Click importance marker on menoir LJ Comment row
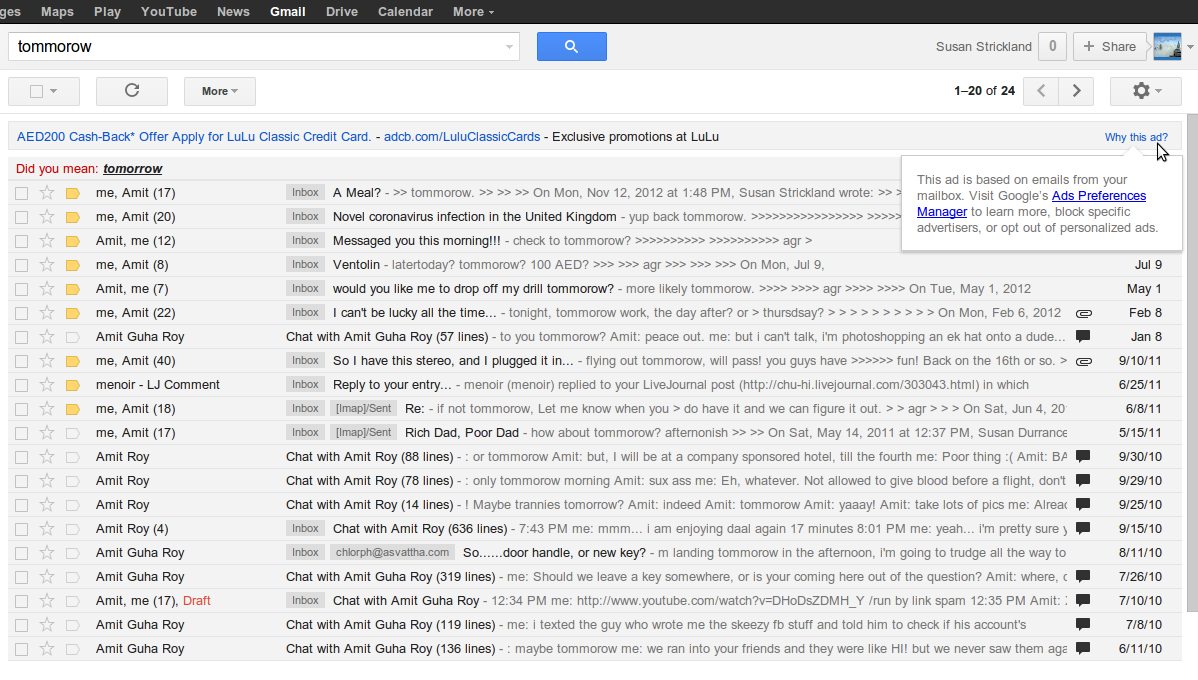The height and width of the screenshot is (680, 1198). click(x=73, y=385)
